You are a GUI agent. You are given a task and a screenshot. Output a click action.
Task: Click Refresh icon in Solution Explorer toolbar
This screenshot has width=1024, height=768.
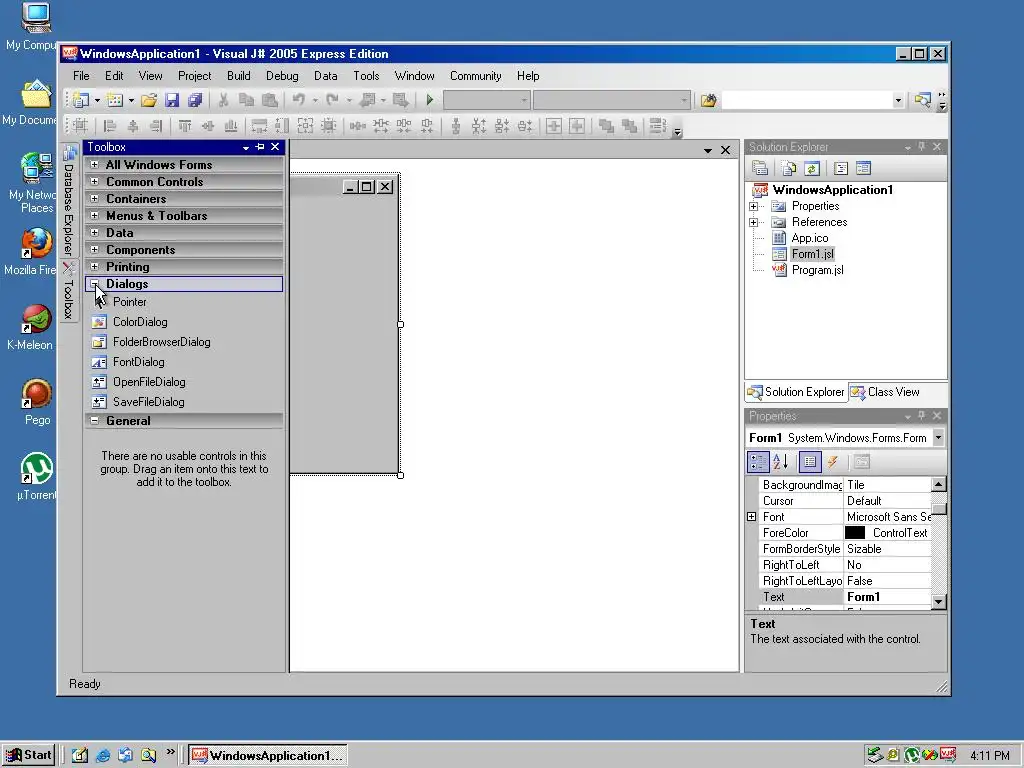coord(812,168)
